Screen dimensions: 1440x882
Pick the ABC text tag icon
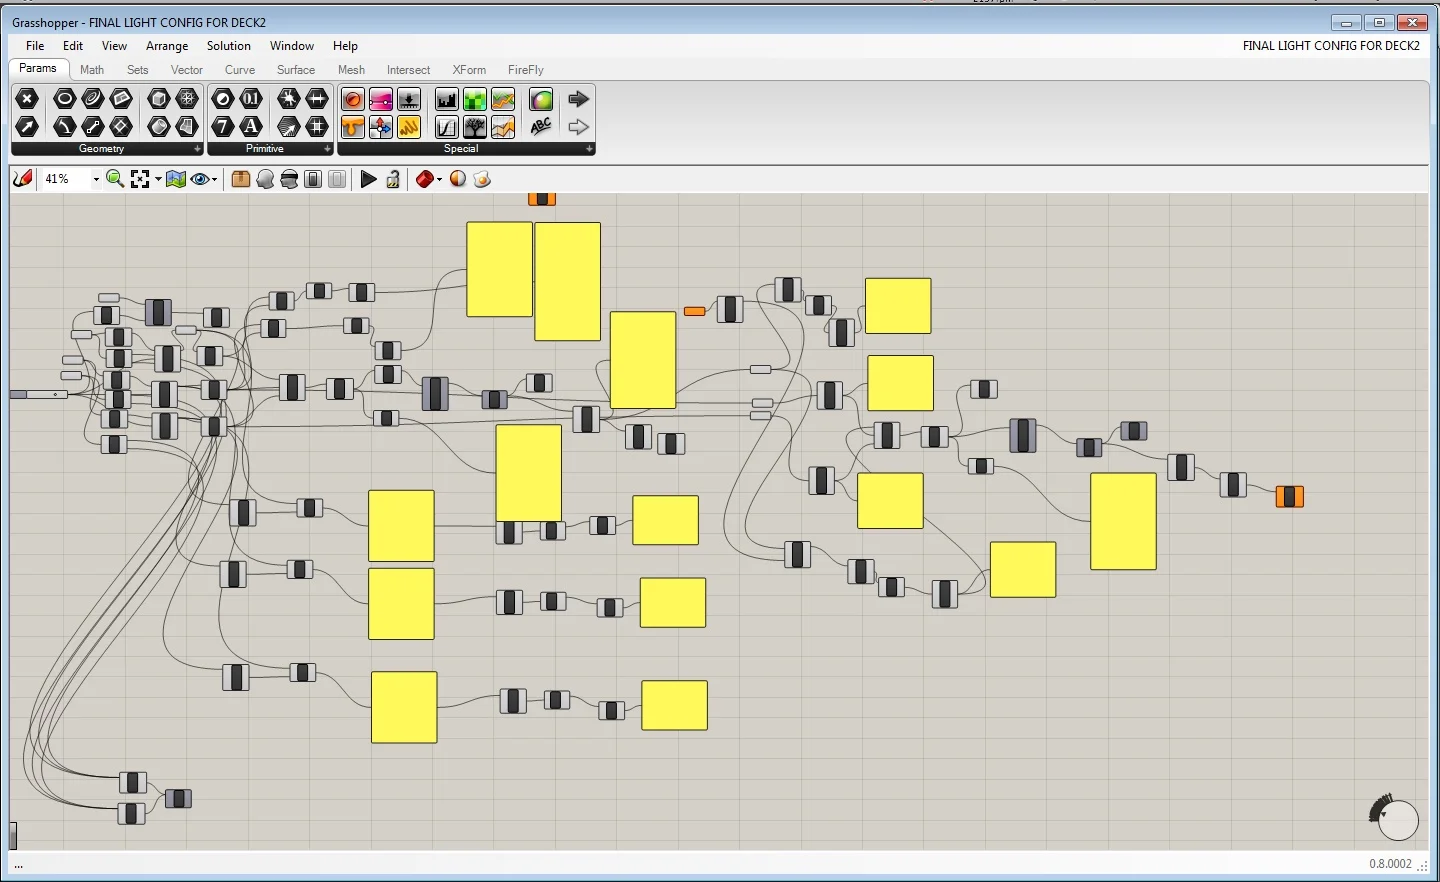tap(541, 127)
